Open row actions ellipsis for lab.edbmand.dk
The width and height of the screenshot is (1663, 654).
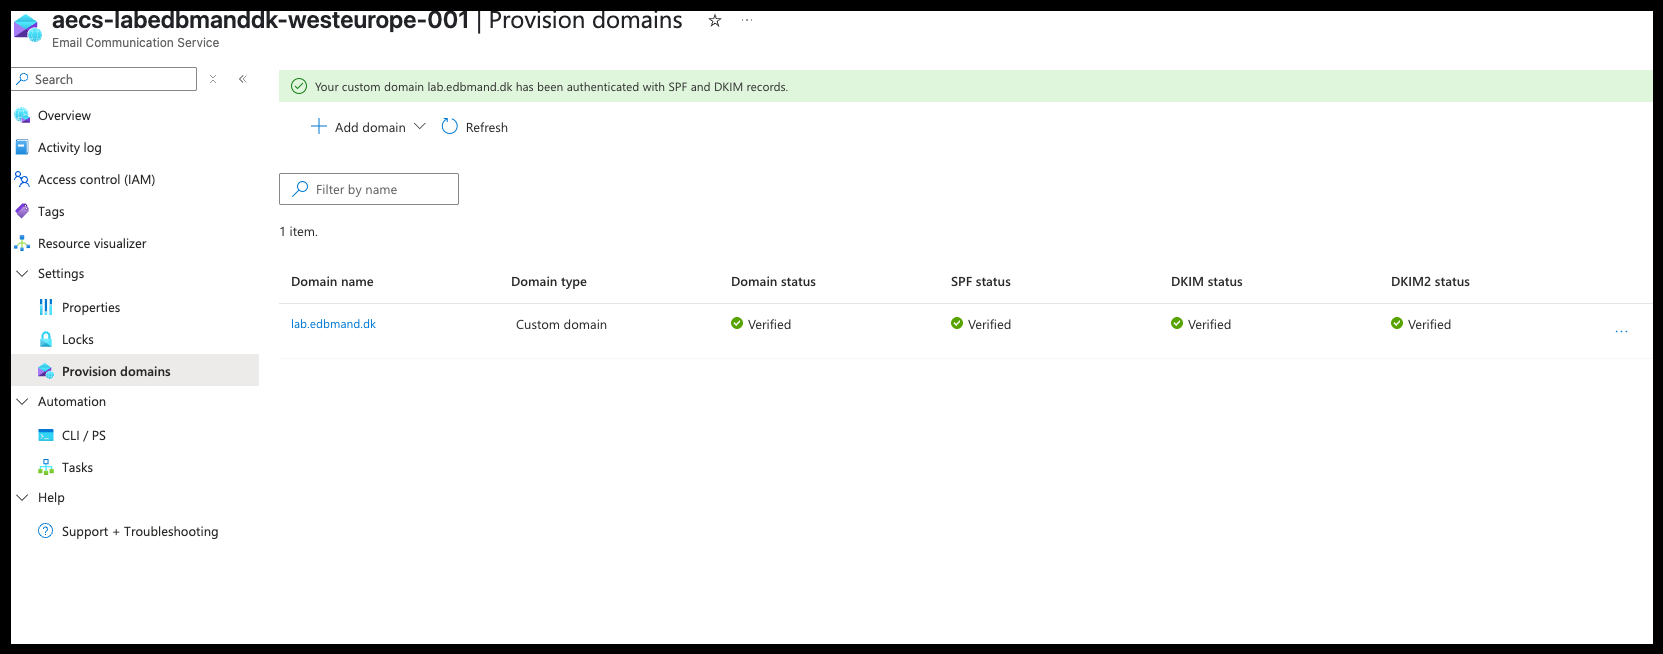(1621, 331)
